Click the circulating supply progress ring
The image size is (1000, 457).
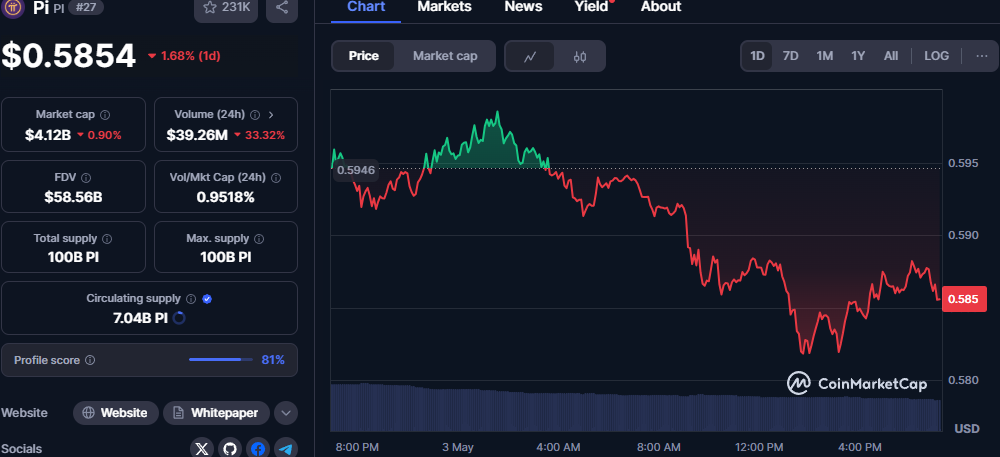[179, 317]
